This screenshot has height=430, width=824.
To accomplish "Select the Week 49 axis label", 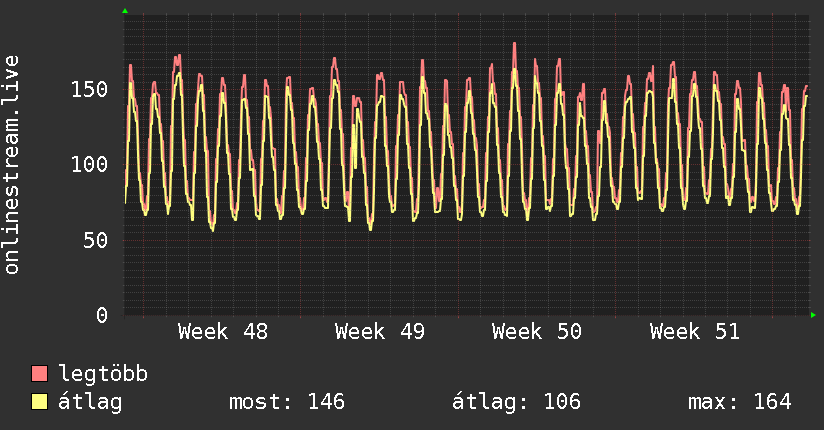I will [x=380, y=332].
